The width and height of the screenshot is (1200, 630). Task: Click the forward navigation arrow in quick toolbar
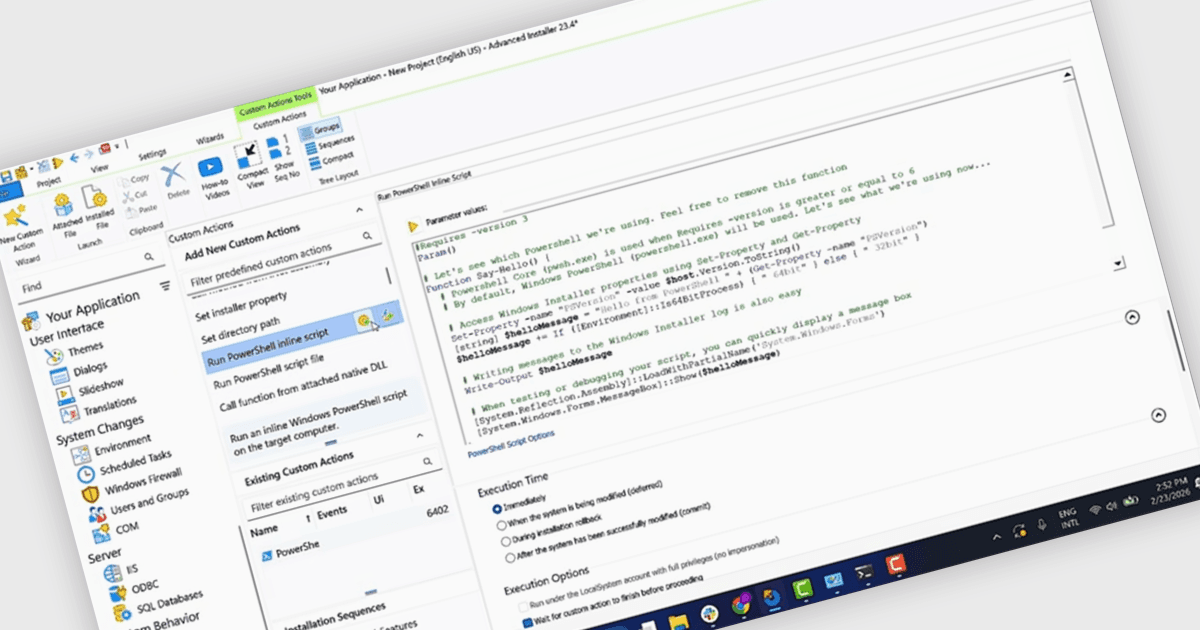pyautogui.click(x=89, y=155)
